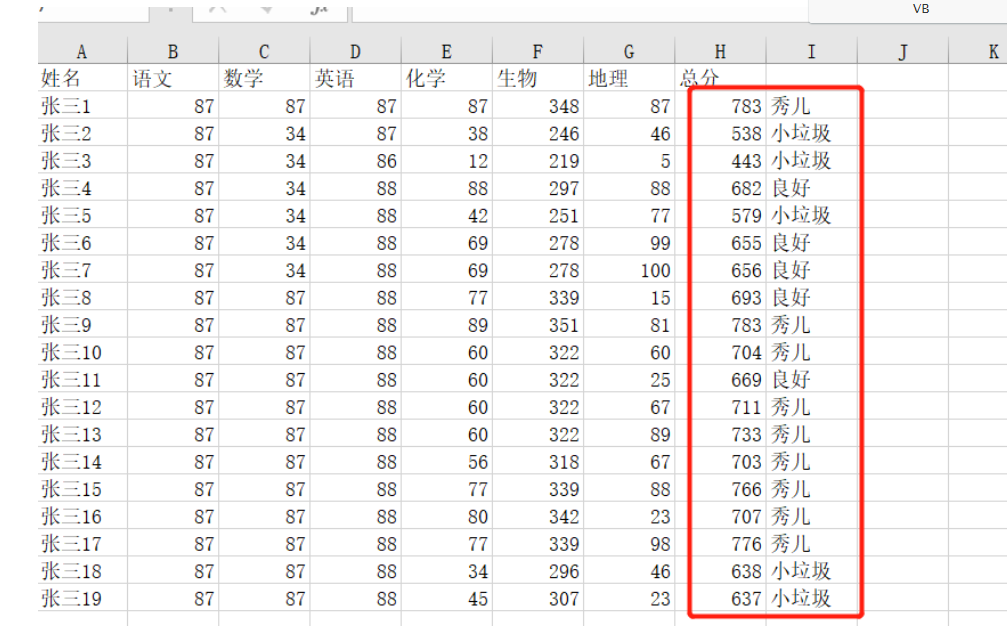1007x626 pixels.
Task: Select the 语文 header cell
Action: tap(173, 78)
